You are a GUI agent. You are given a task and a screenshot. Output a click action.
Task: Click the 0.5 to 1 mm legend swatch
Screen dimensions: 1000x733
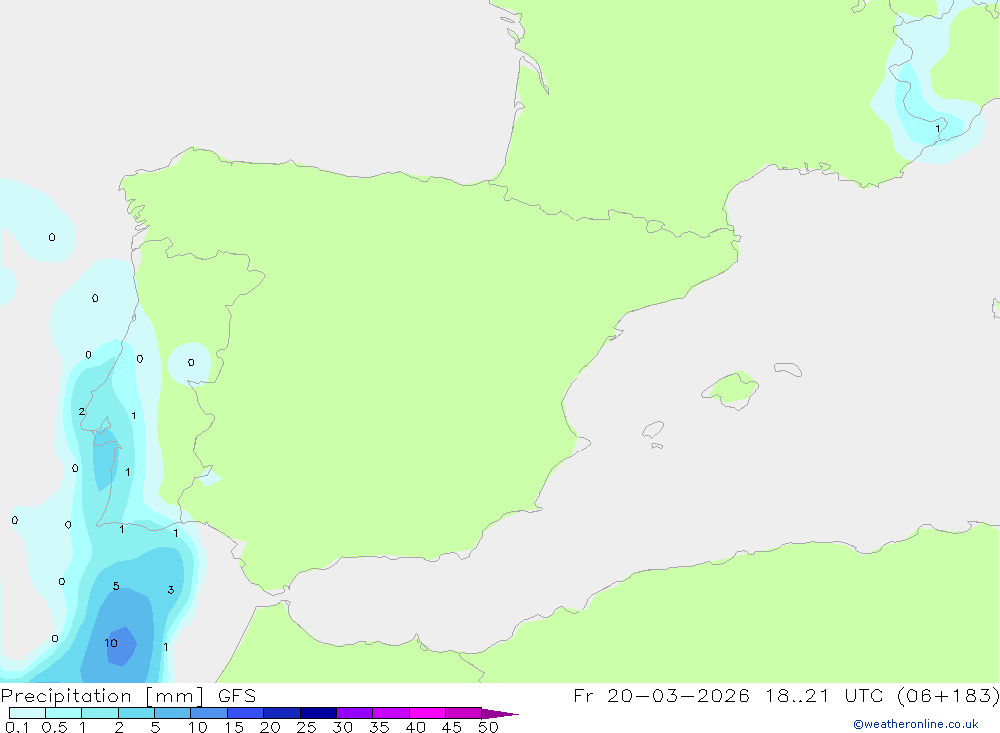point(63,713)
